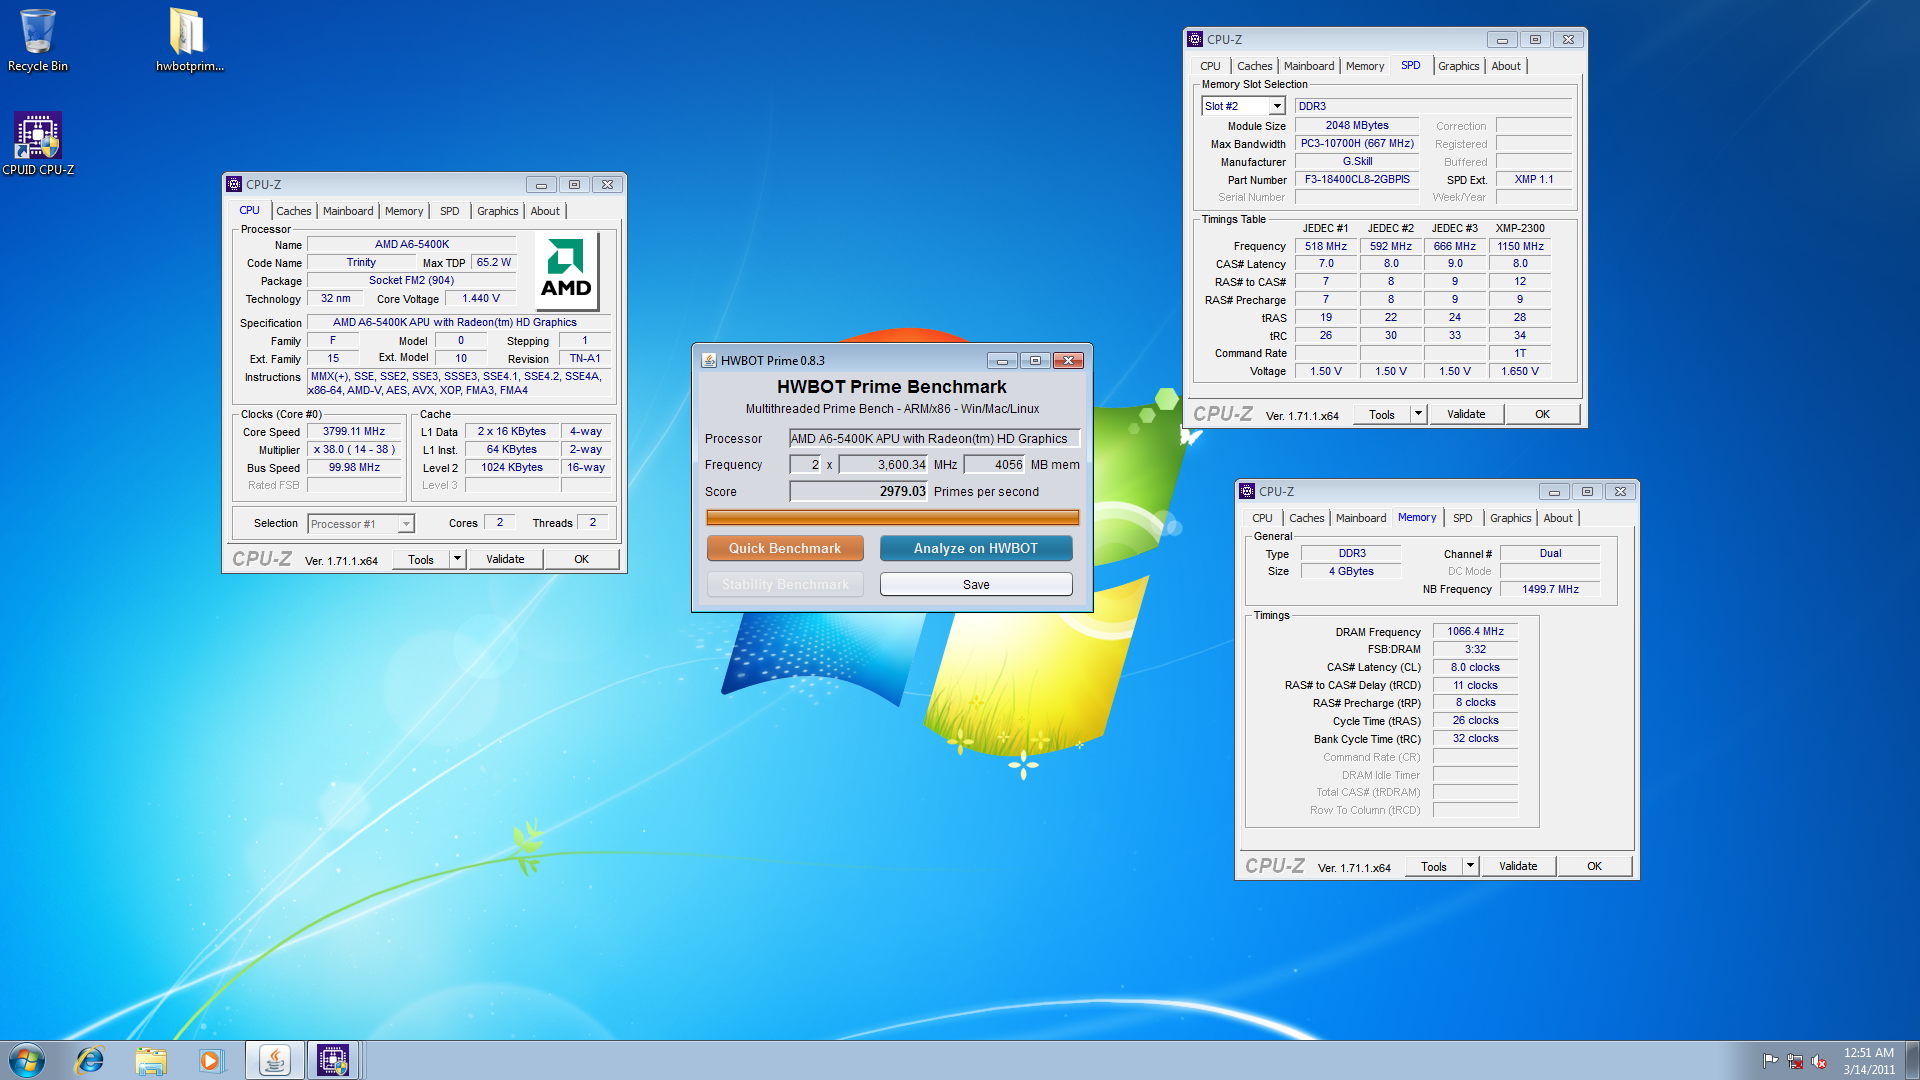1920x1080 pixels.
Task: Close the HWBOT Prime window
Action: tap(1068, 360)
